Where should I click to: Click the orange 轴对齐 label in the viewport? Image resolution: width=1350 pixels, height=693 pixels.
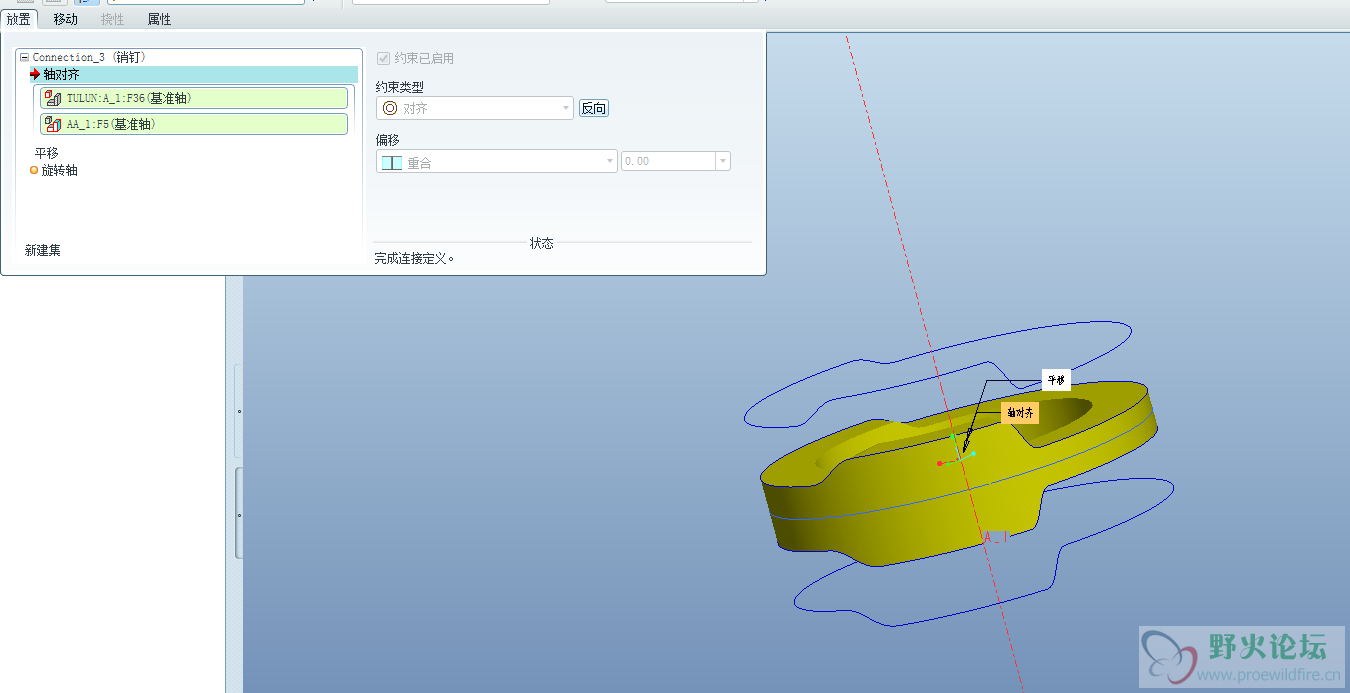[x=1020, y=413]
